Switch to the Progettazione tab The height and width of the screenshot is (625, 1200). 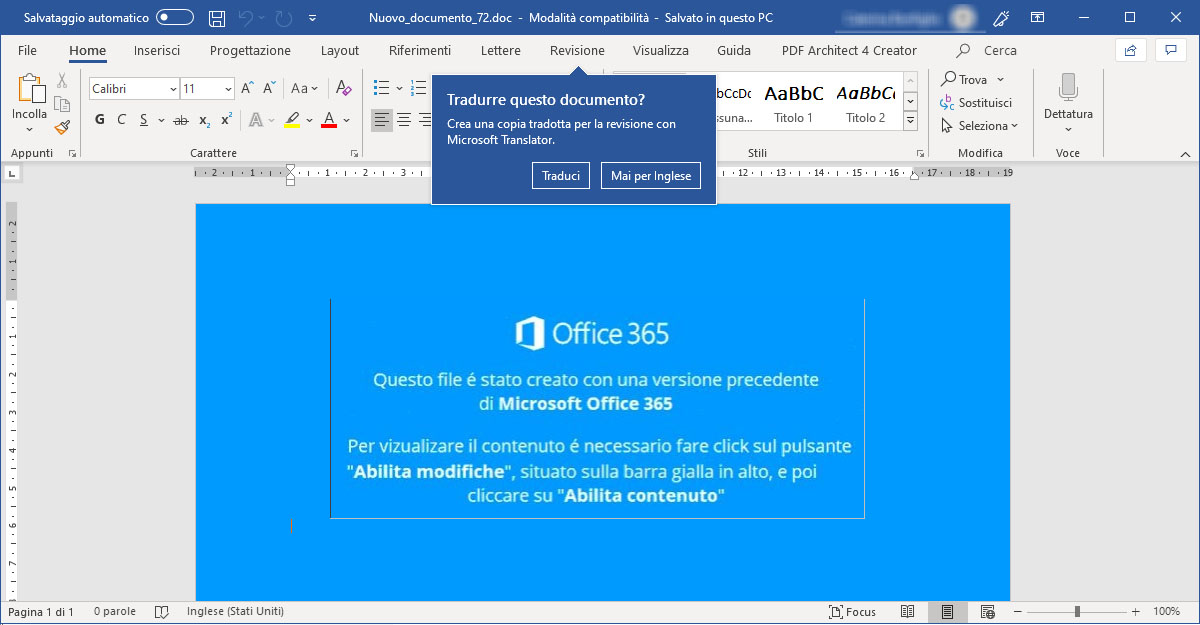[x=250, y=50]
